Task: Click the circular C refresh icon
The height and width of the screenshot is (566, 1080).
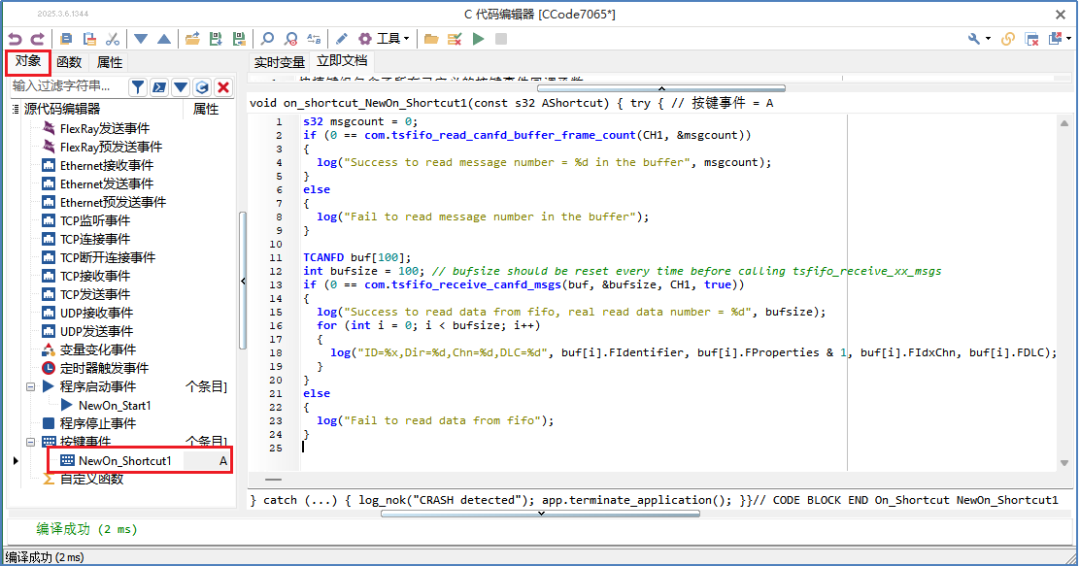Action: tap(202, 87)
